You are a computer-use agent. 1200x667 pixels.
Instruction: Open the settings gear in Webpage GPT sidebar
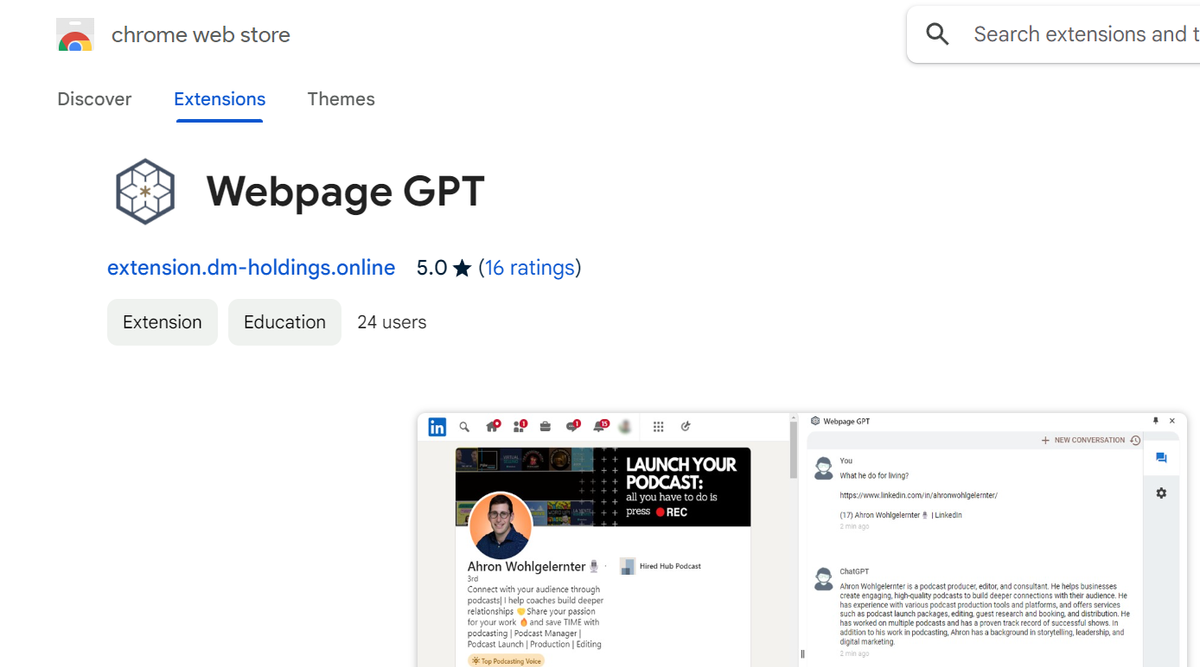pos(1161,493)
